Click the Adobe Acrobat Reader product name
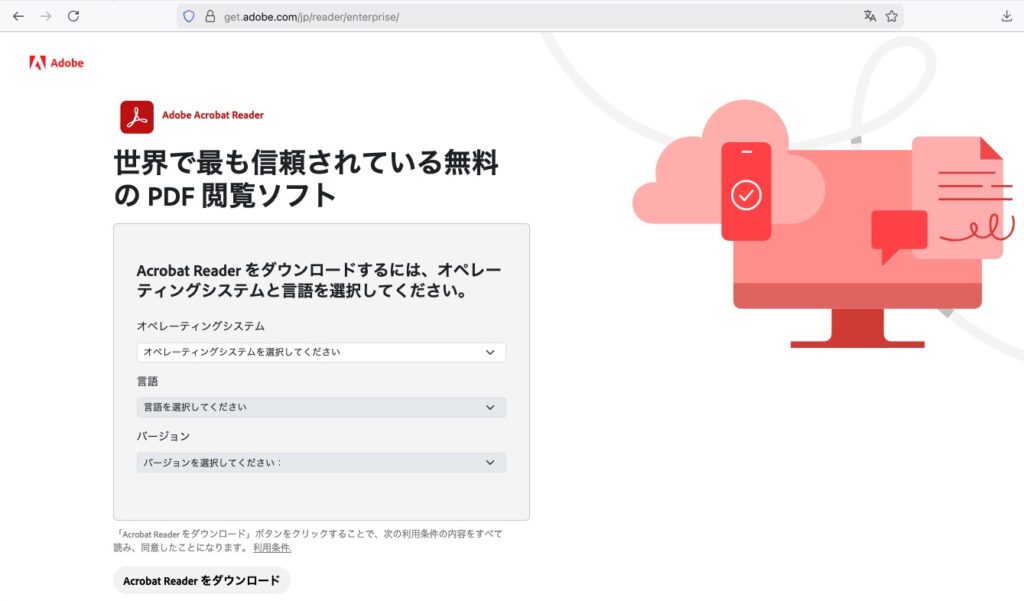The image size is (1024, 601). (x=213, y=115)
